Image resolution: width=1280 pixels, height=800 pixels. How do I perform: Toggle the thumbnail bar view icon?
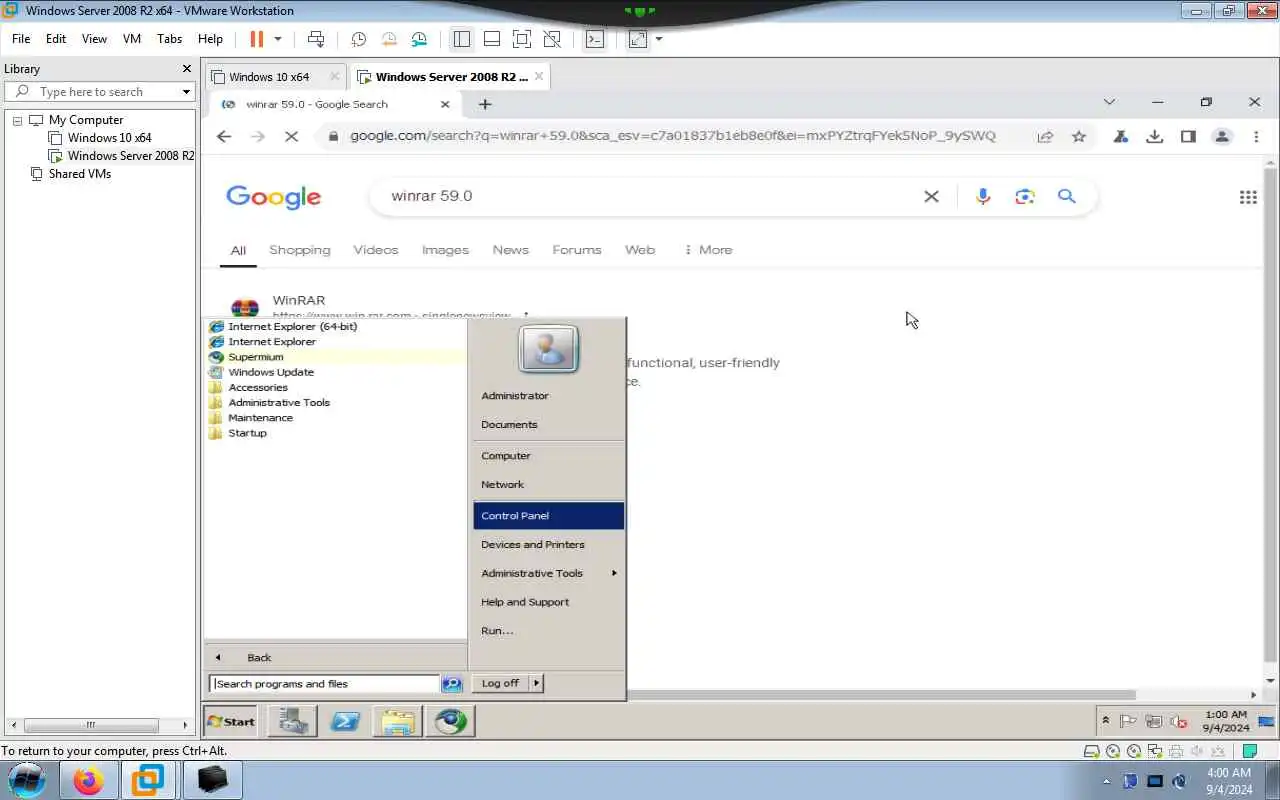click(x=491, y=39)
